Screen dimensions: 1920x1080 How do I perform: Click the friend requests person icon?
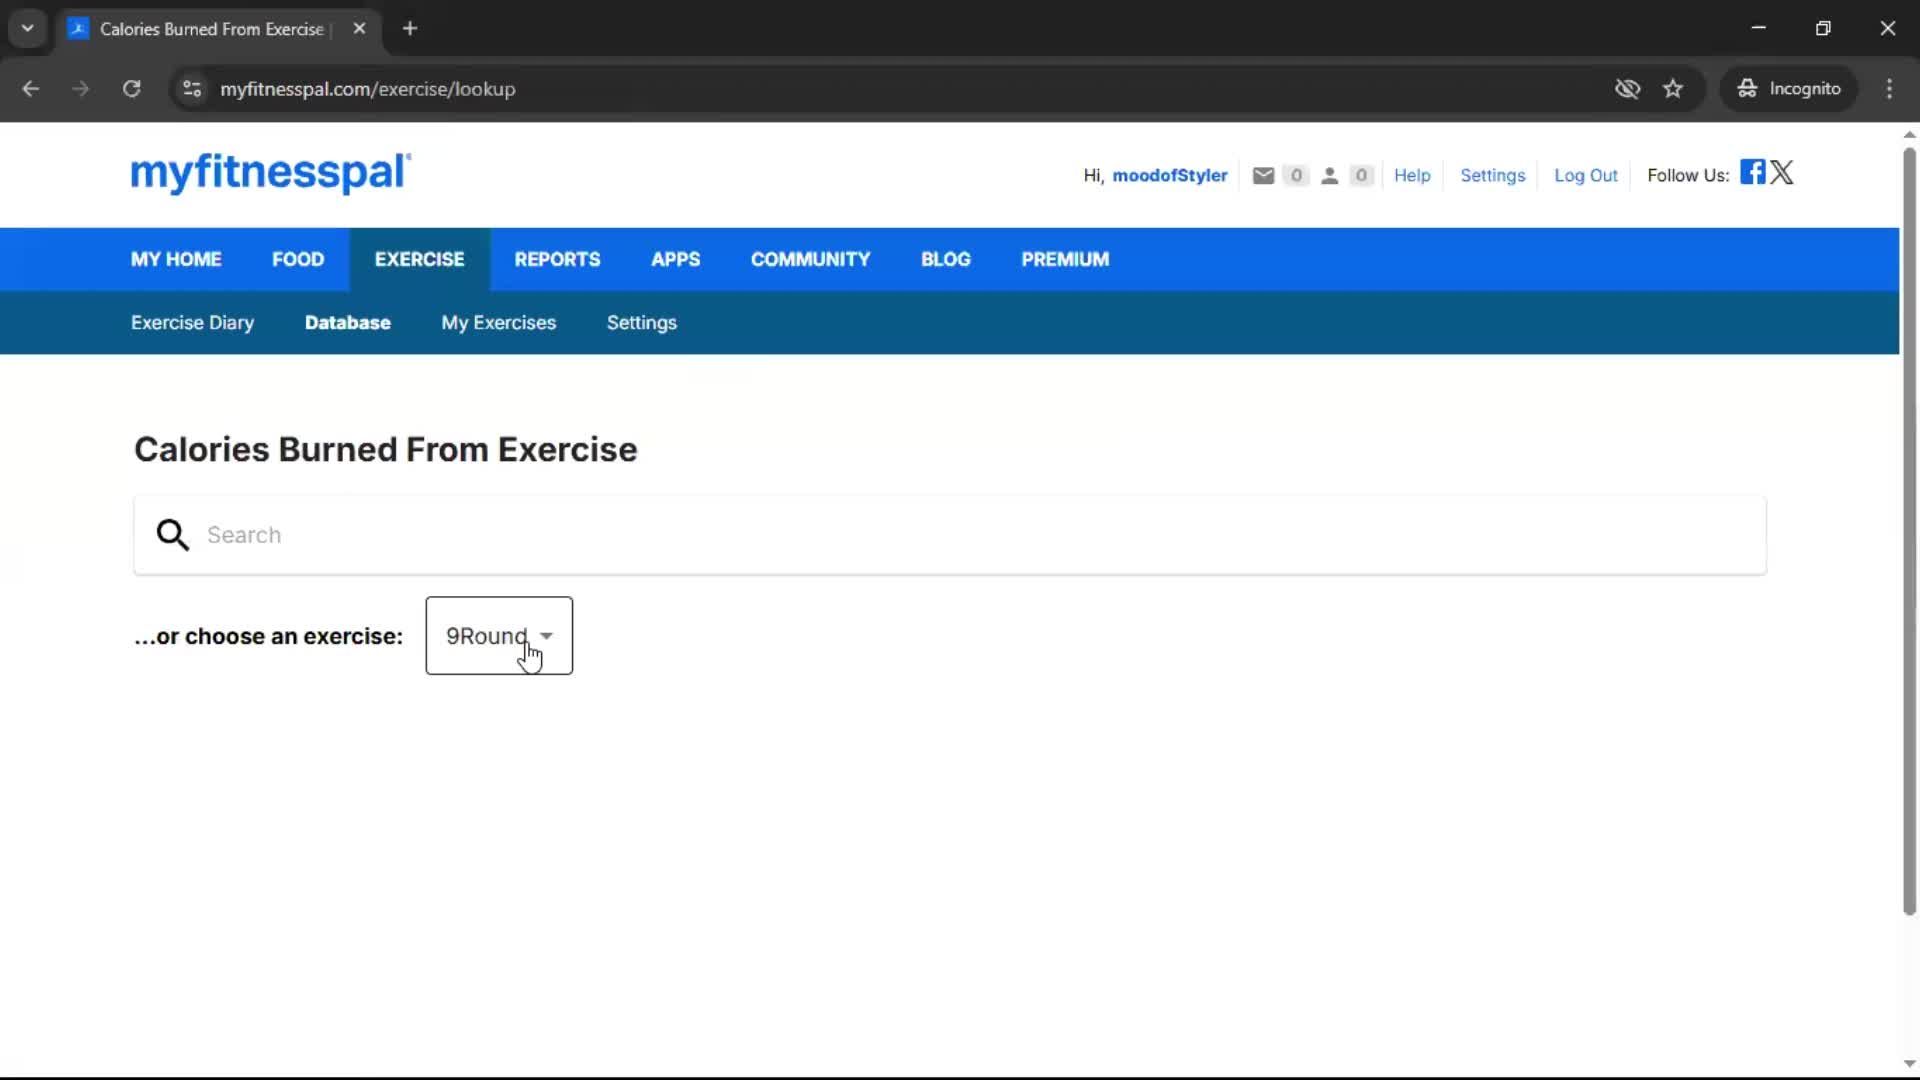tap(1330, 175)
